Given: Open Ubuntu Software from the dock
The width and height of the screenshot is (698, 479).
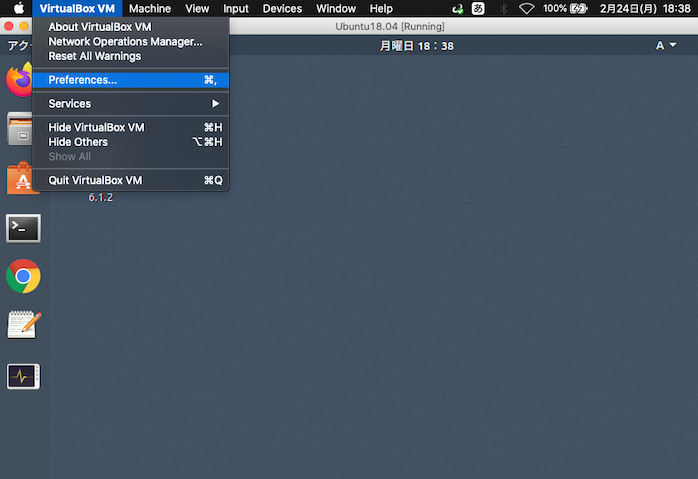Looking at the screenshot, I should [20, 178].
